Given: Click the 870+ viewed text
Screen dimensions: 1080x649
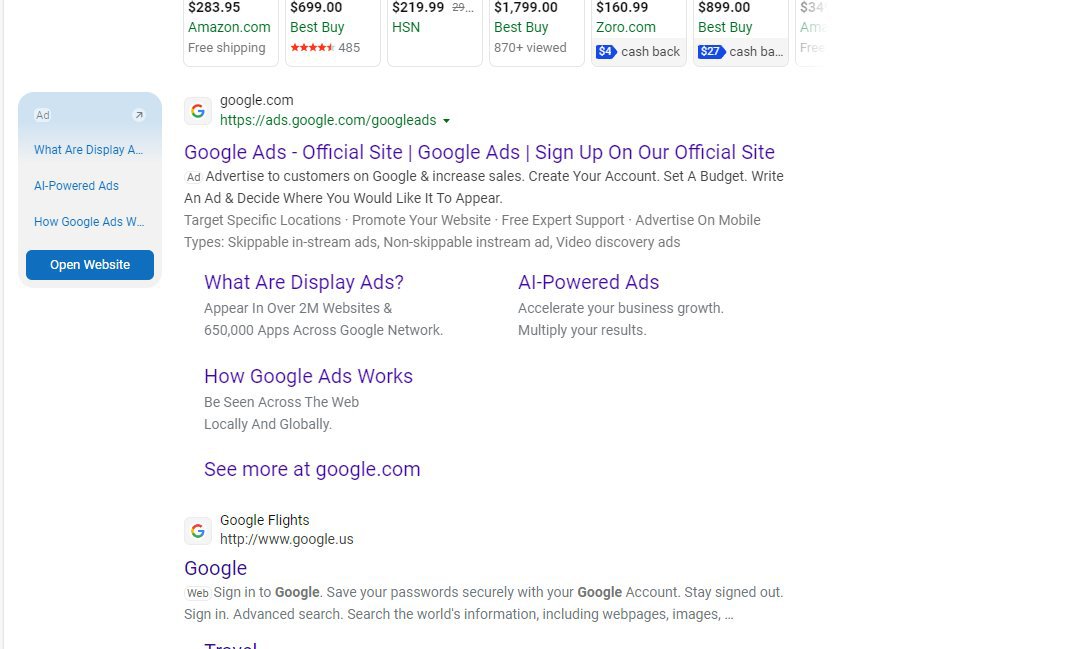Looking at the screenshot, I should pos(530,48).
